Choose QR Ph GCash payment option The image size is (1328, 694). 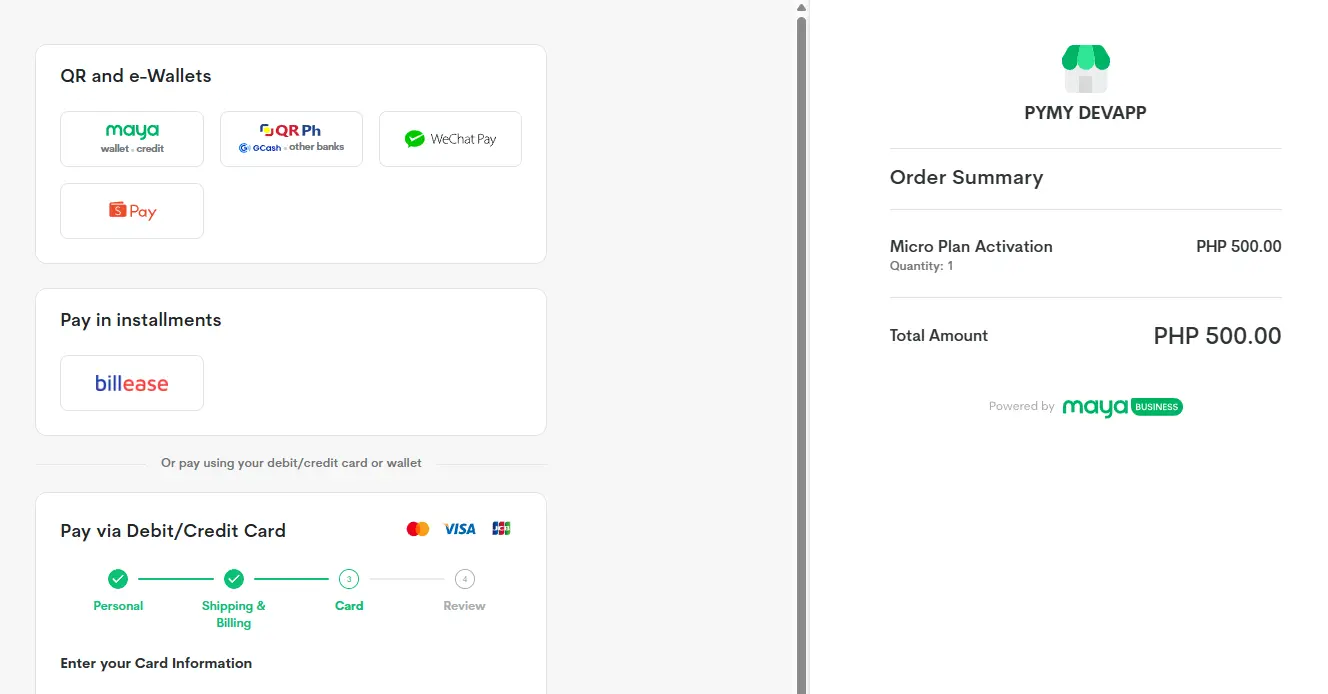(x=291, y=139)
